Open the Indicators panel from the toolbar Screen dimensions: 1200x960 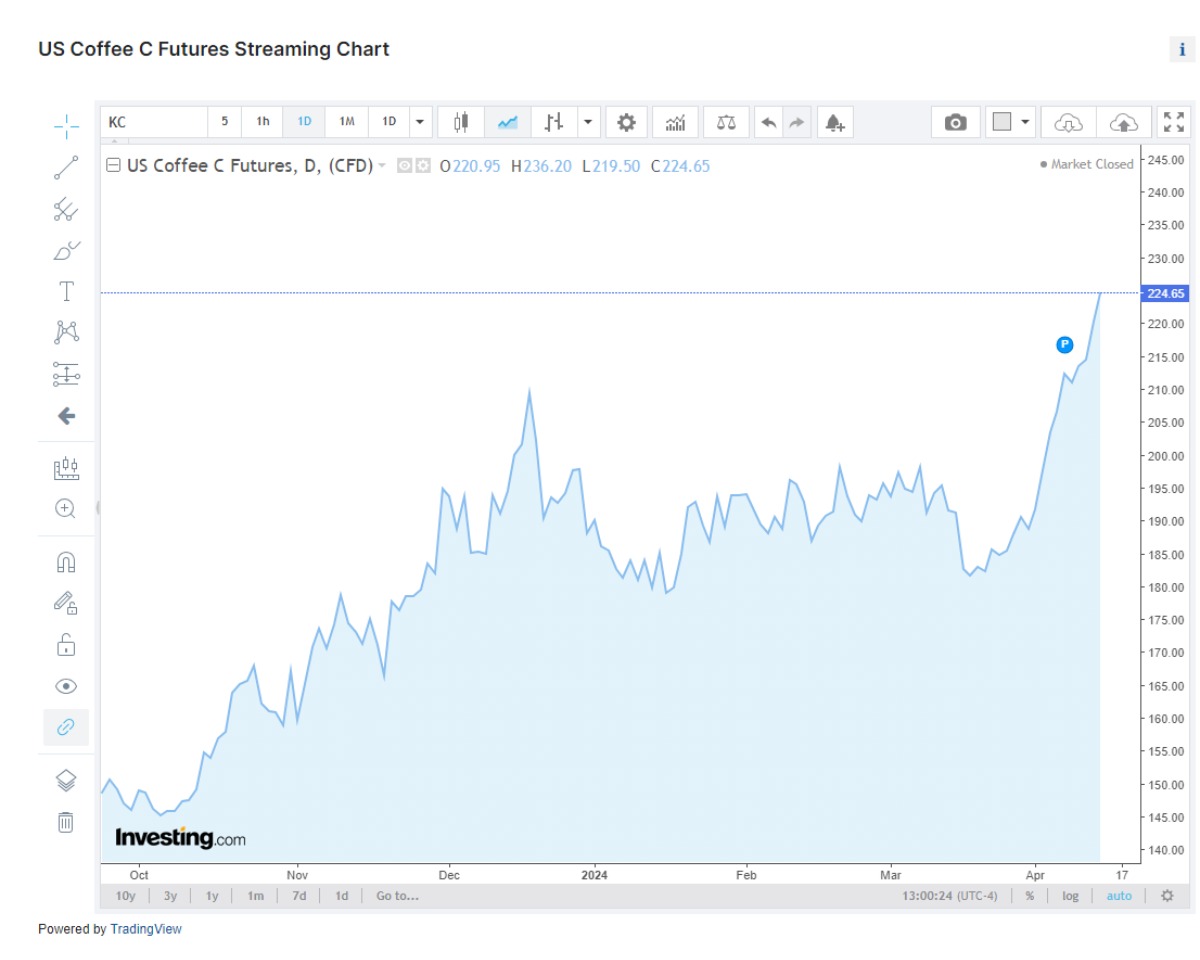676,122
